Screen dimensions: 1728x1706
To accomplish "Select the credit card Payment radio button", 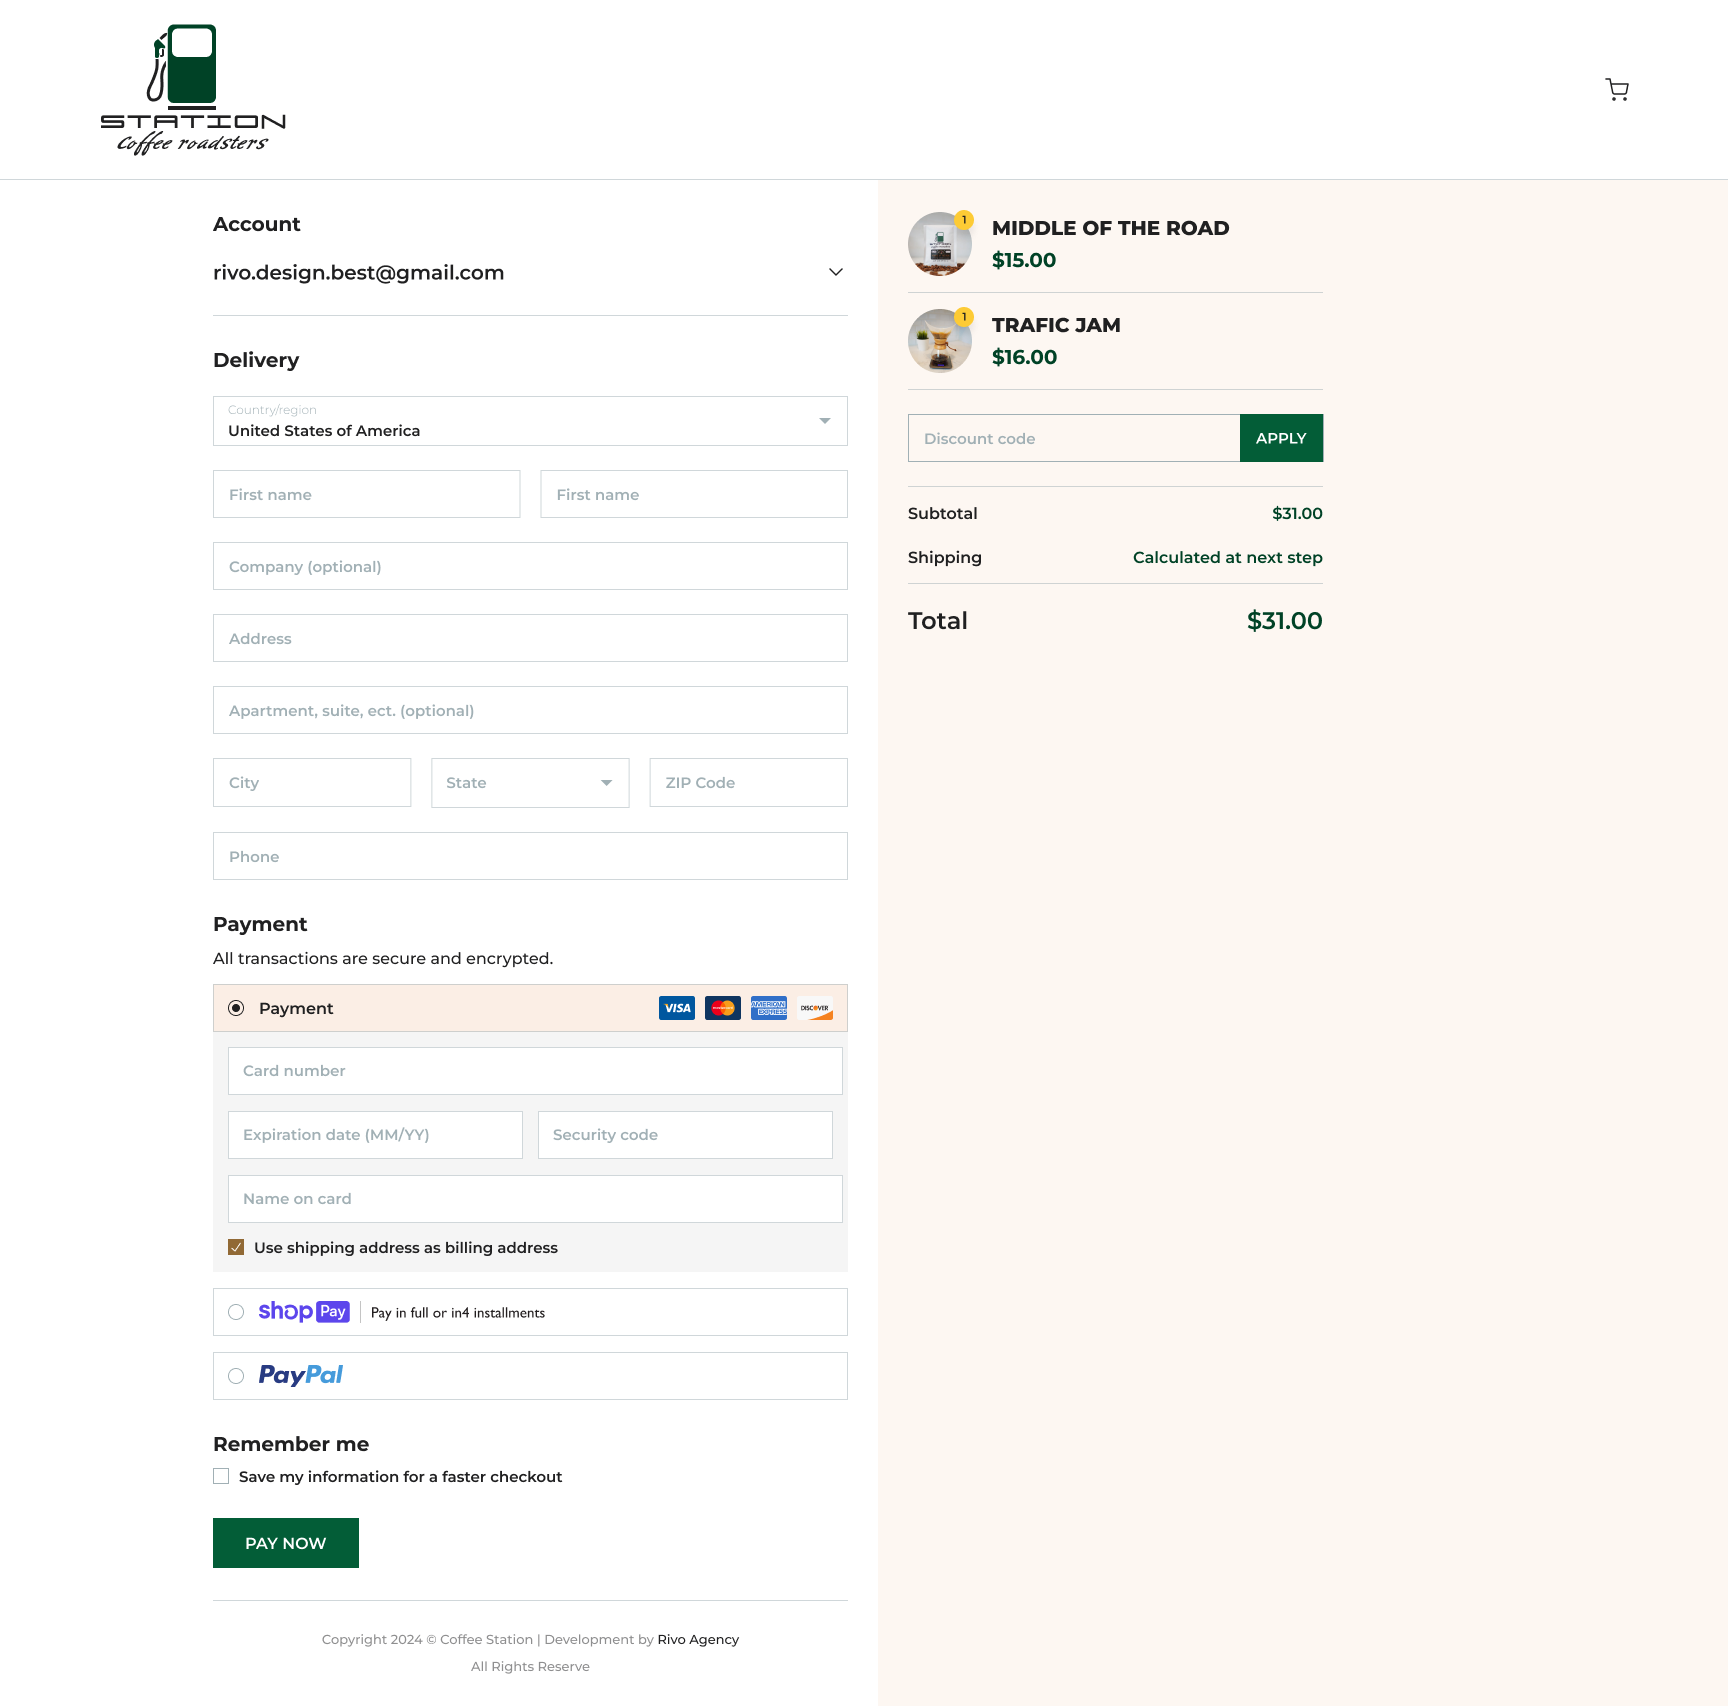I will pos(236,1008).
